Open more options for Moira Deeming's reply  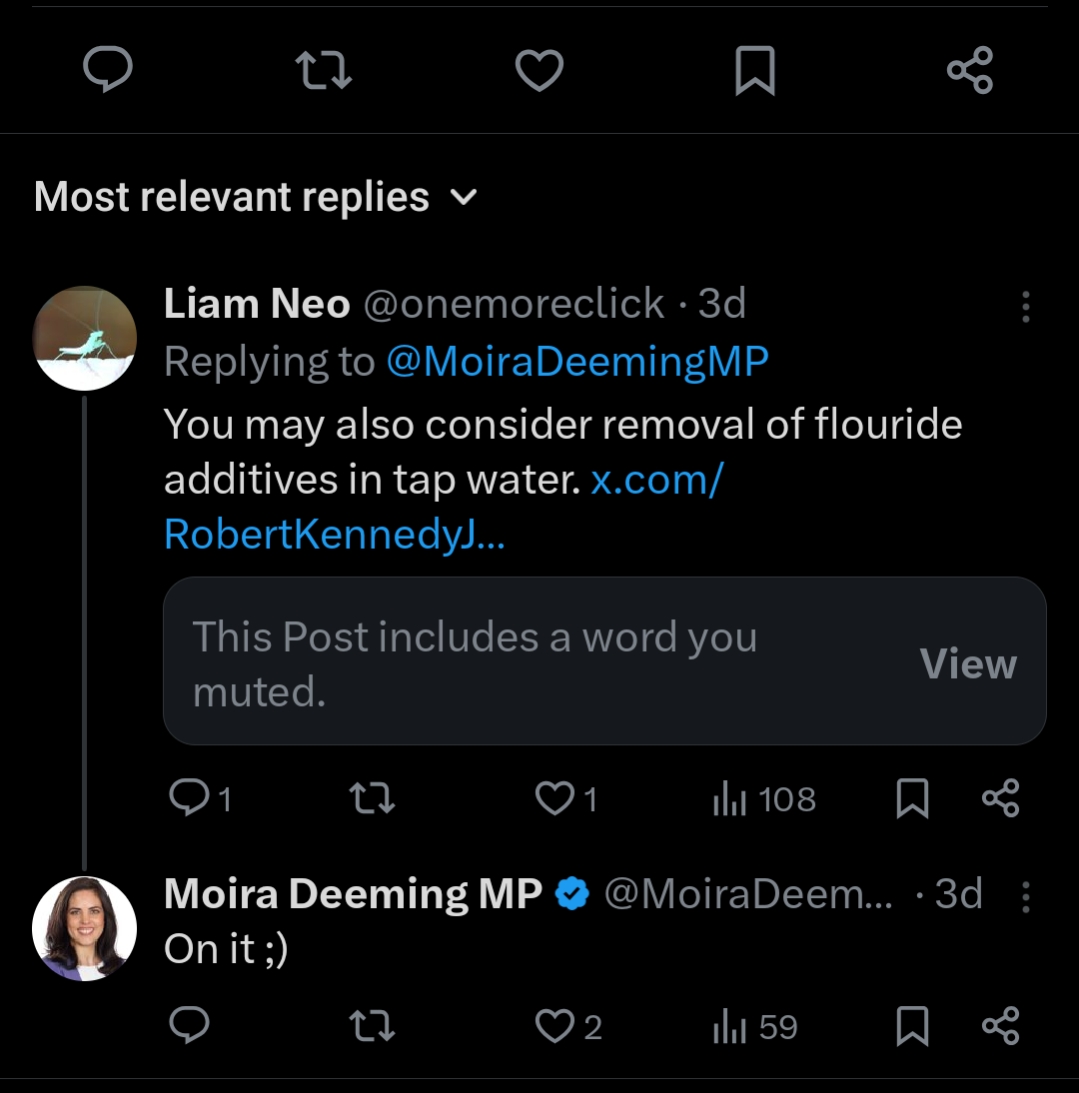click(x=1025, y=897)
